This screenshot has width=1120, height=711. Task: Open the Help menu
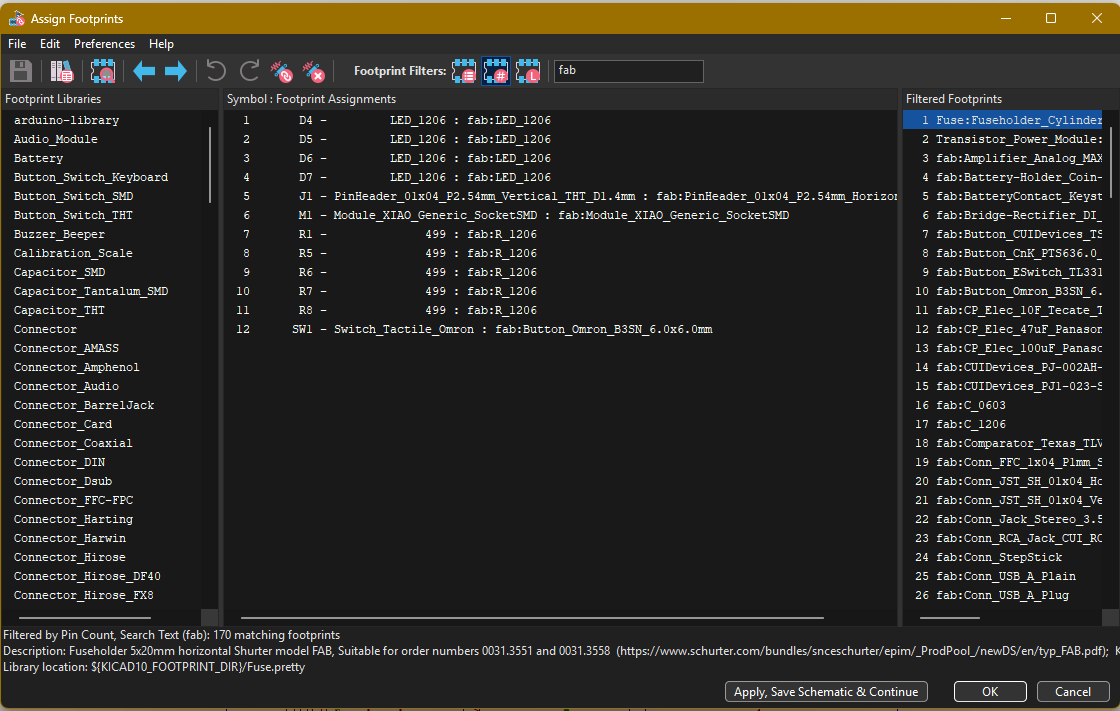coord(161,44)
